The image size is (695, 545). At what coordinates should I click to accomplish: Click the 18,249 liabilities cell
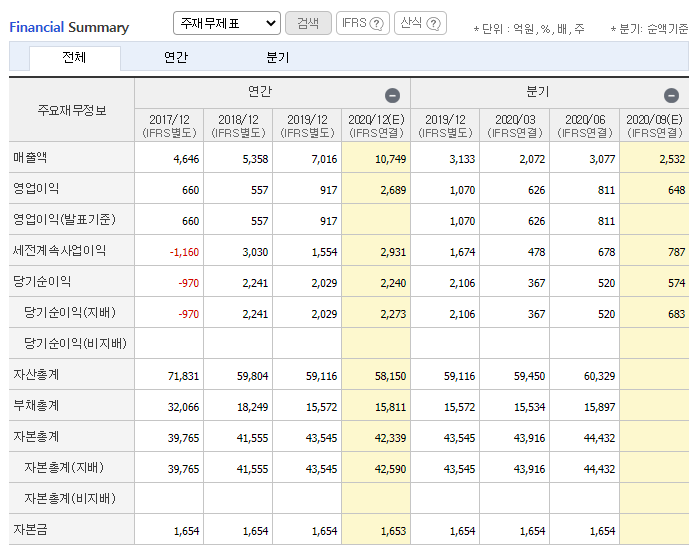tap(238, 407)
